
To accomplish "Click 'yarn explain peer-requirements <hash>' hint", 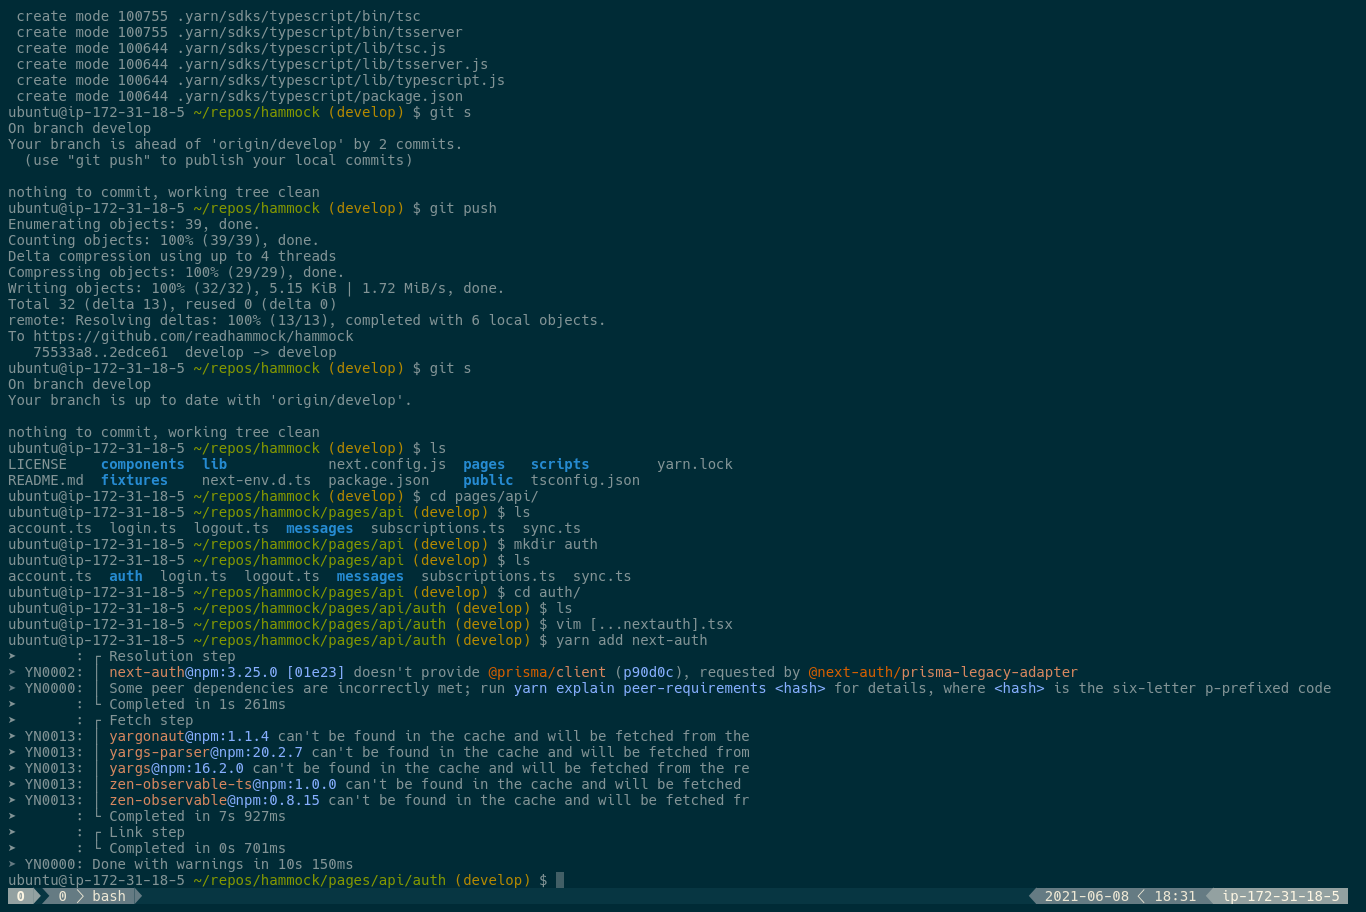I will [x=670, y=688].
